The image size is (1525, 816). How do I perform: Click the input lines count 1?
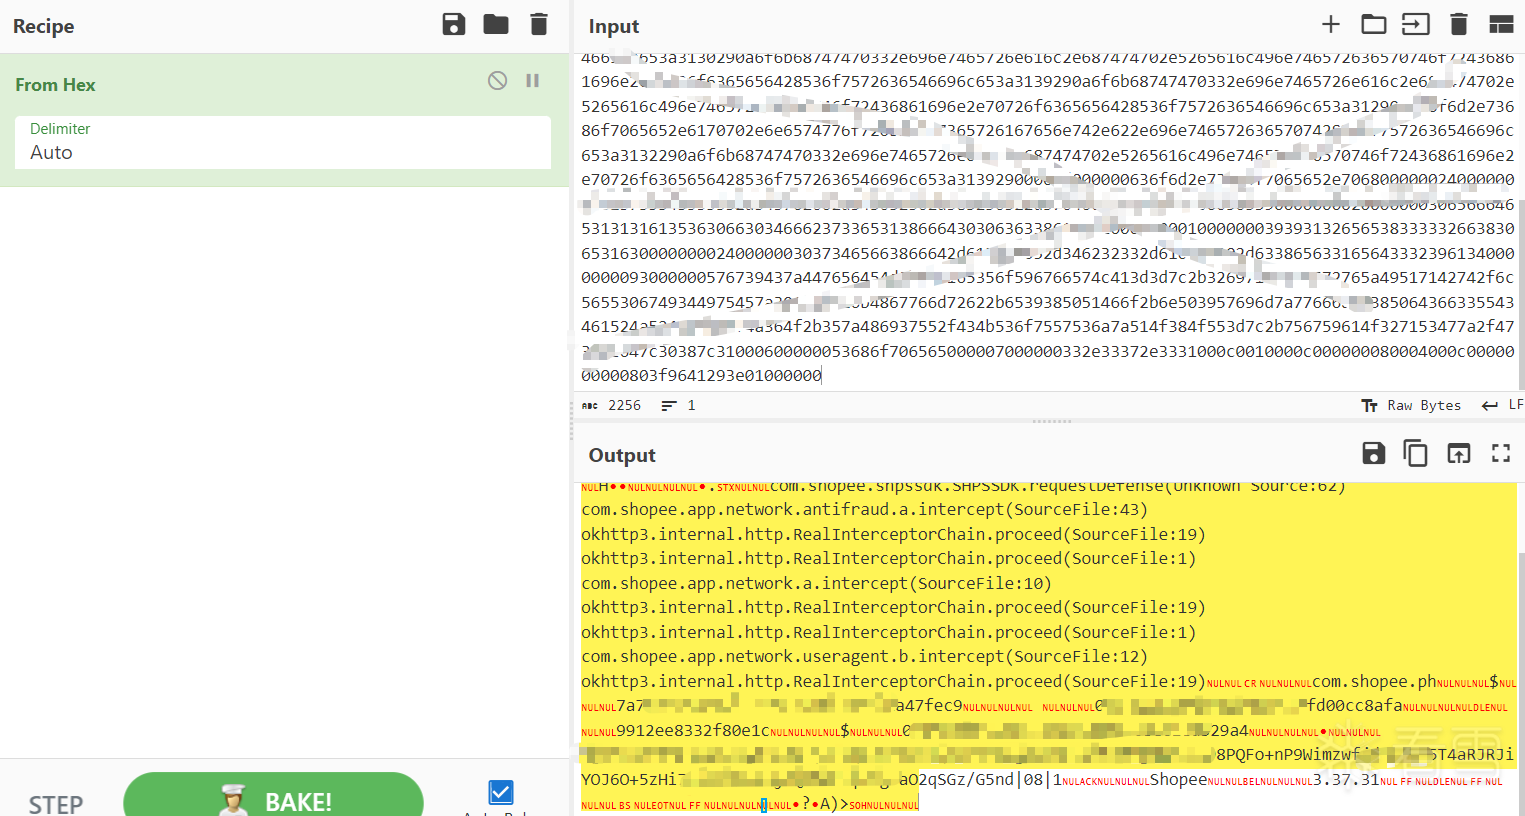[x=691, y=405]
